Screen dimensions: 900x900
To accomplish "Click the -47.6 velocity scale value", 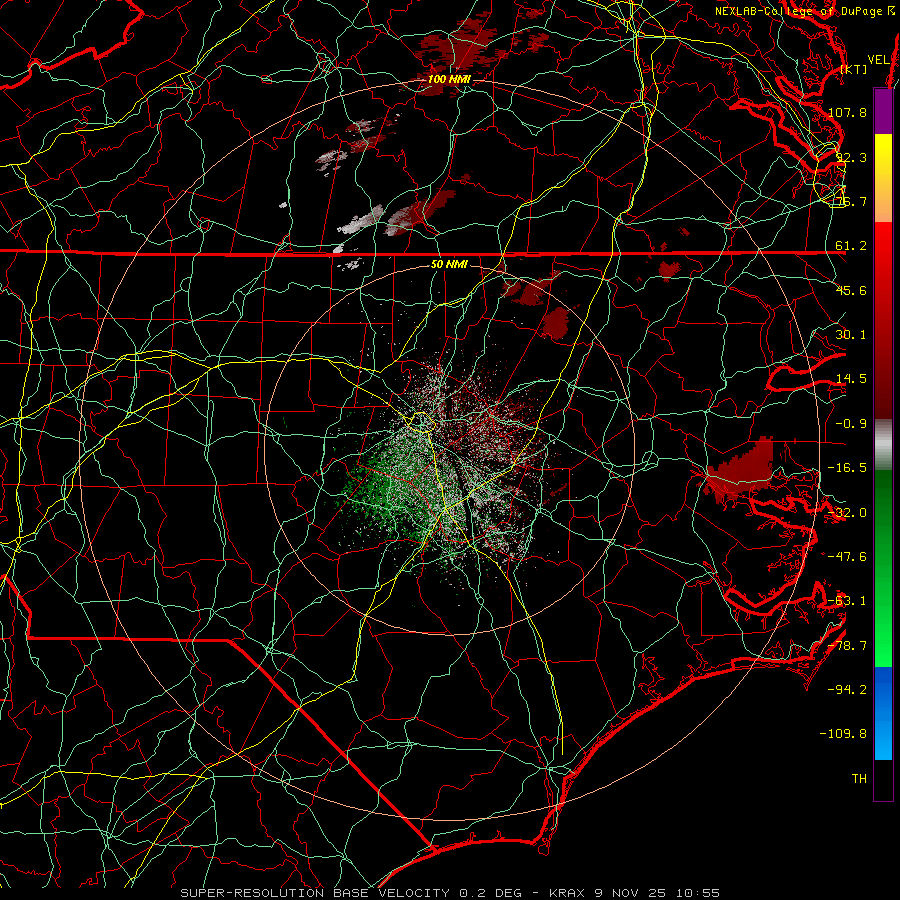I will pos(848,557).
